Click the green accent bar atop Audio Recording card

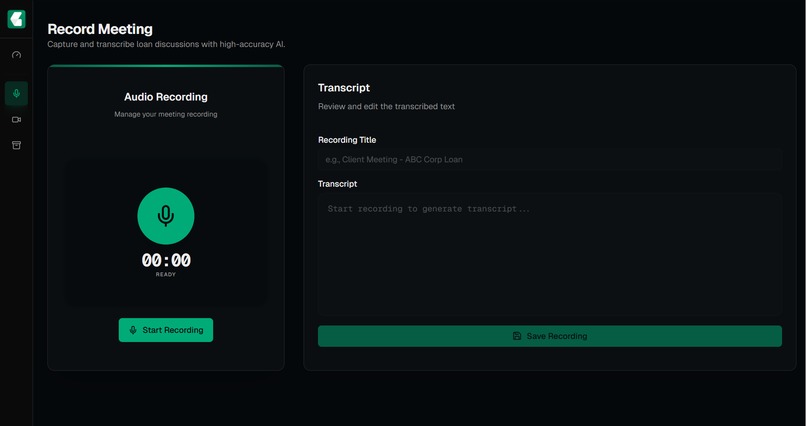point(166,66)
